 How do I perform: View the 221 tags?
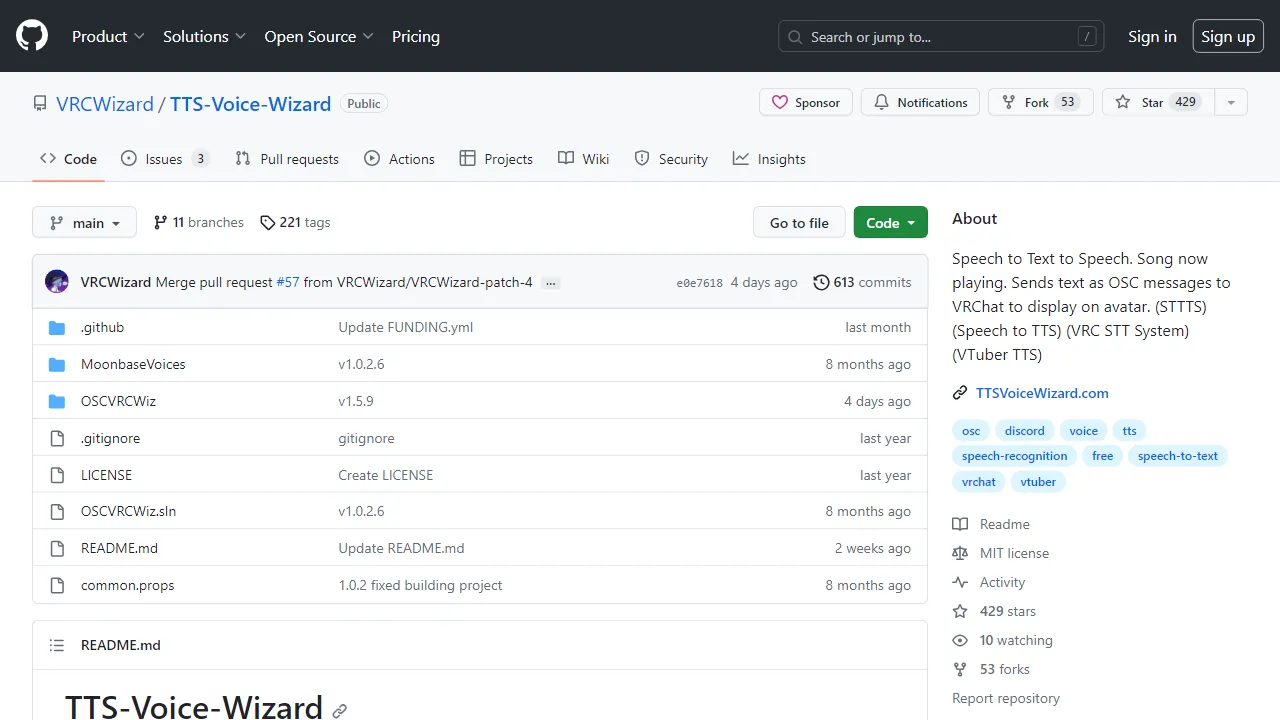(x=295, y=223)
